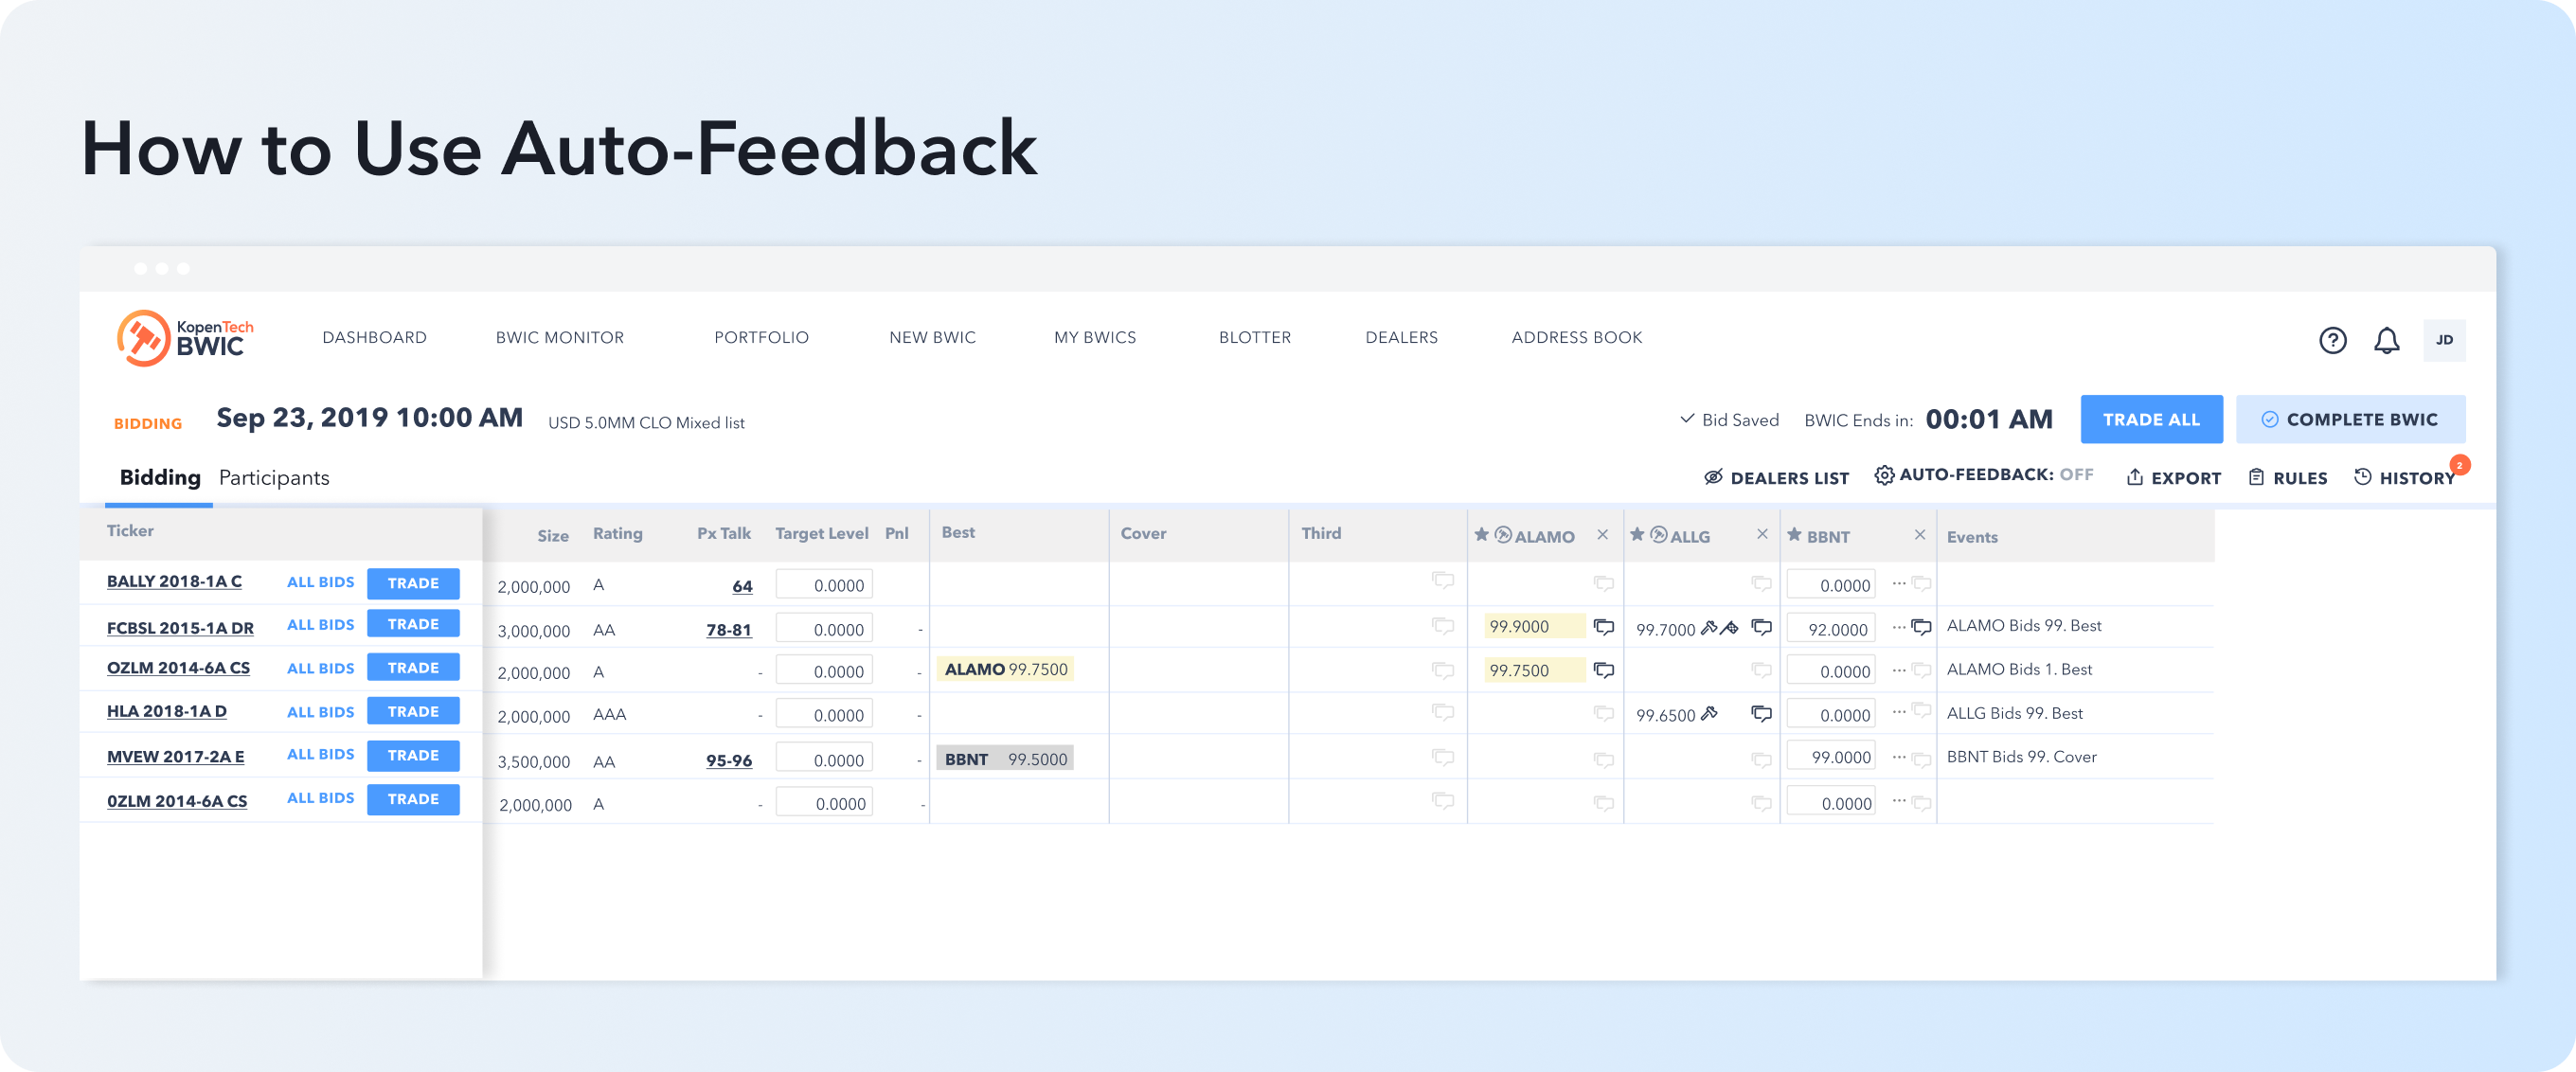Click star icon beside ALAMO column
This screenshot has height=1072, width=2576.
click(1481, 535)
